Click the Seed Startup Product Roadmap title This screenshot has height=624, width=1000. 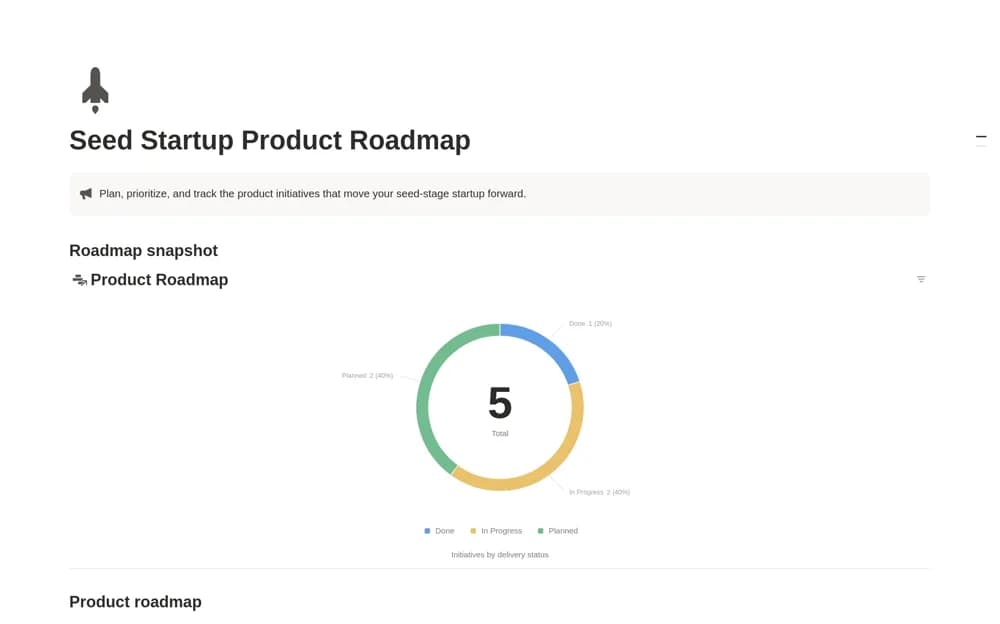(270, 140)
